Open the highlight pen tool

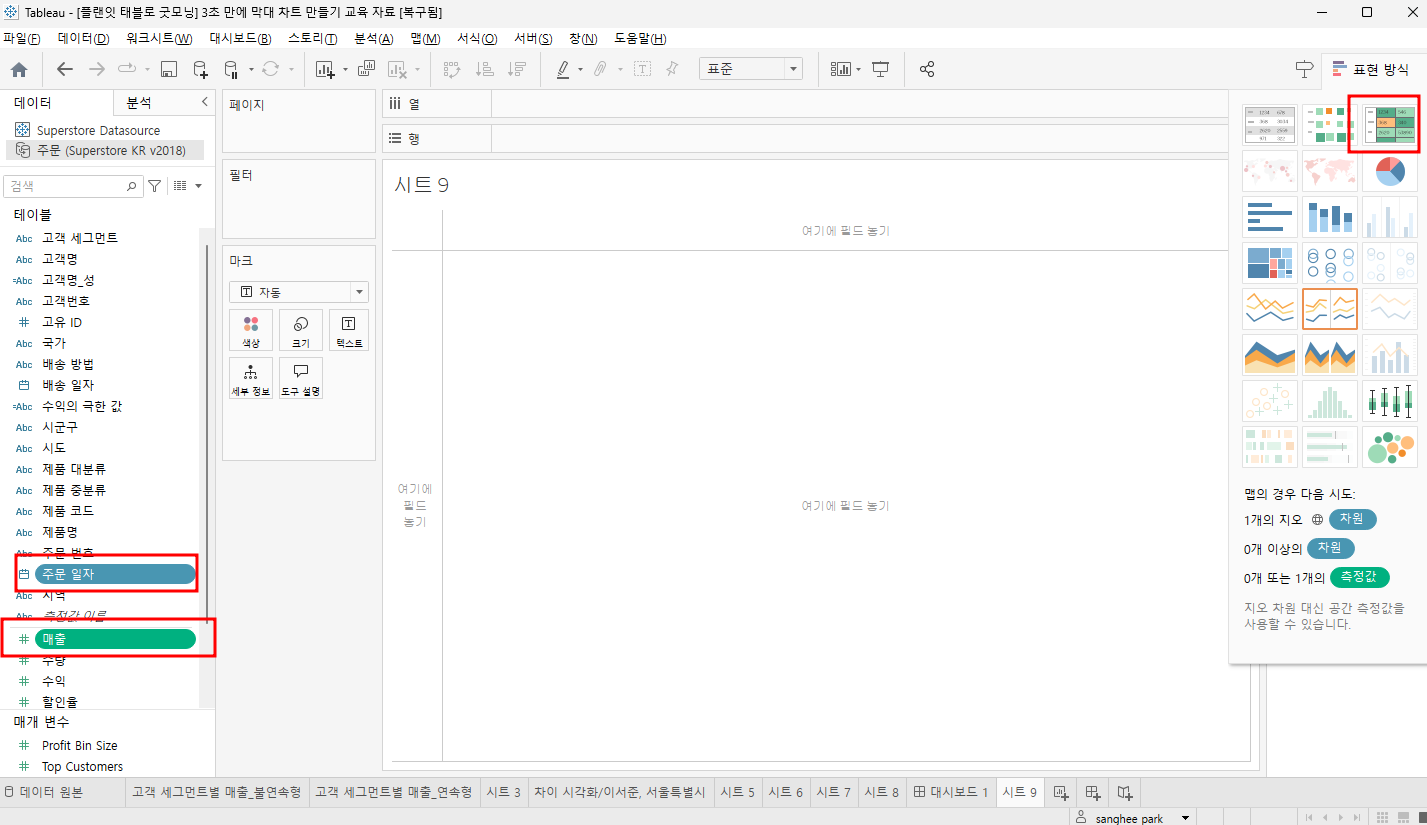tap(563, 69)
